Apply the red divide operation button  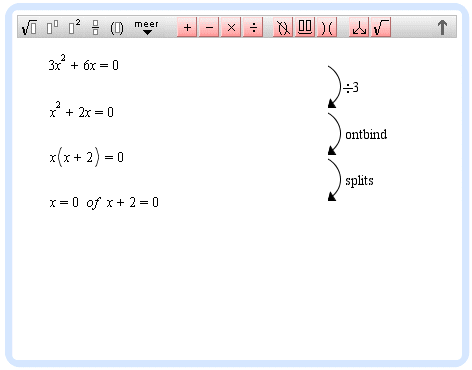point(253,27)
